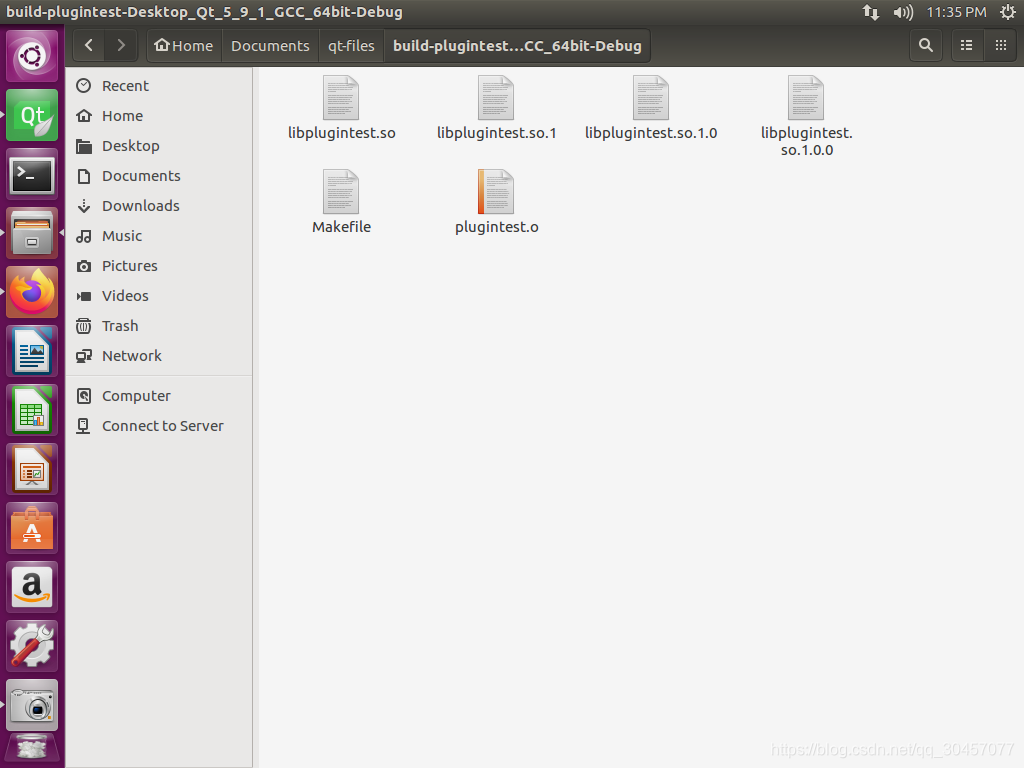Select the libplugintest.so.1.0.0 file icon
The image size is (1024, 768).
pyautogui.click(x=806, y=98)
